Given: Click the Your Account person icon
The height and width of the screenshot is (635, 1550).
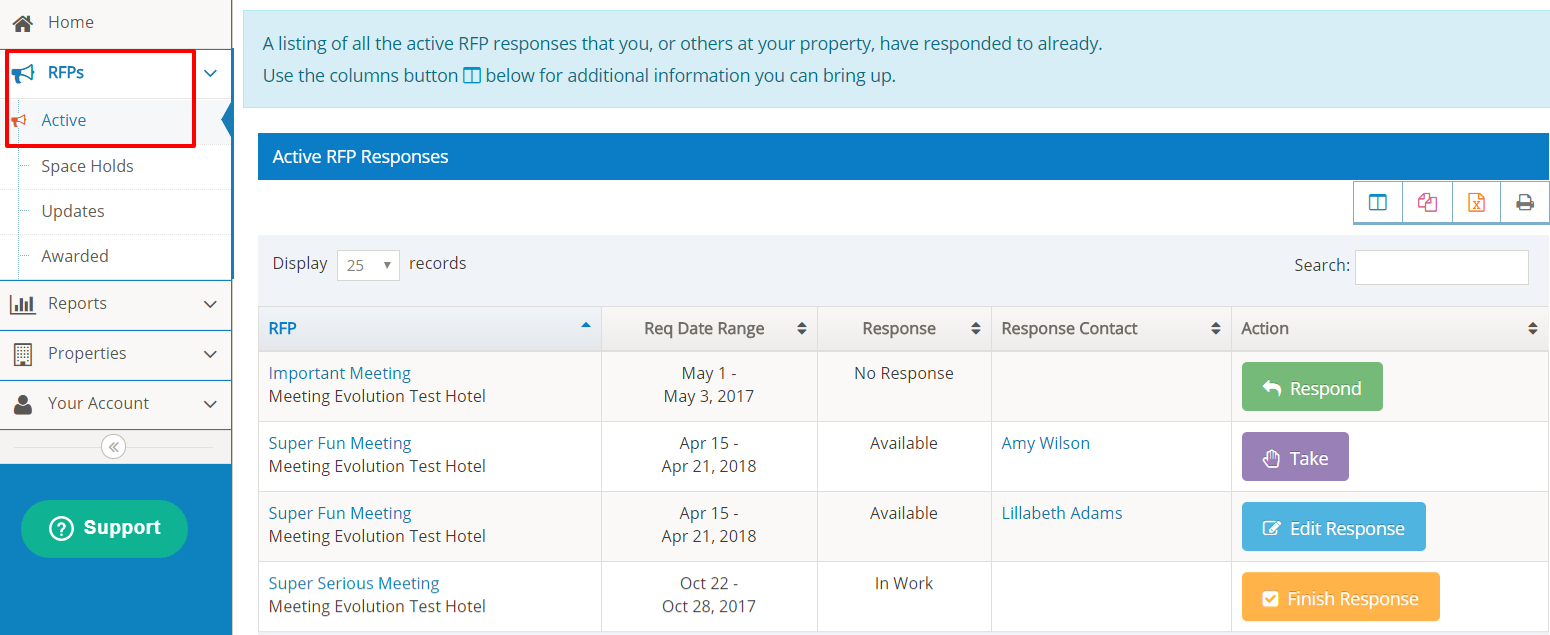Looking at the screenshot, I should tap(24, 403).
